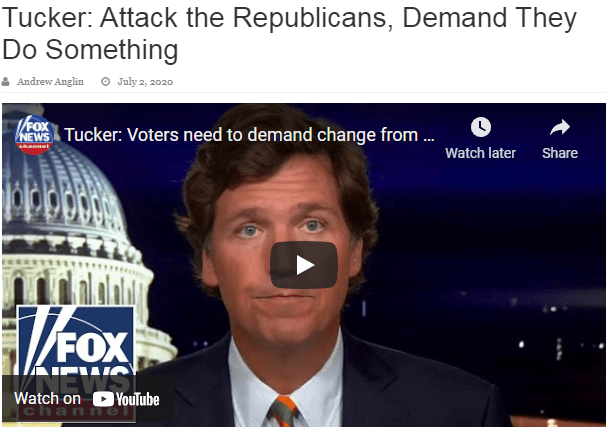The width and height of the screenshot is (613, 438).
Task: Open the YouTube logo link
Action: [x=126, y=399]
